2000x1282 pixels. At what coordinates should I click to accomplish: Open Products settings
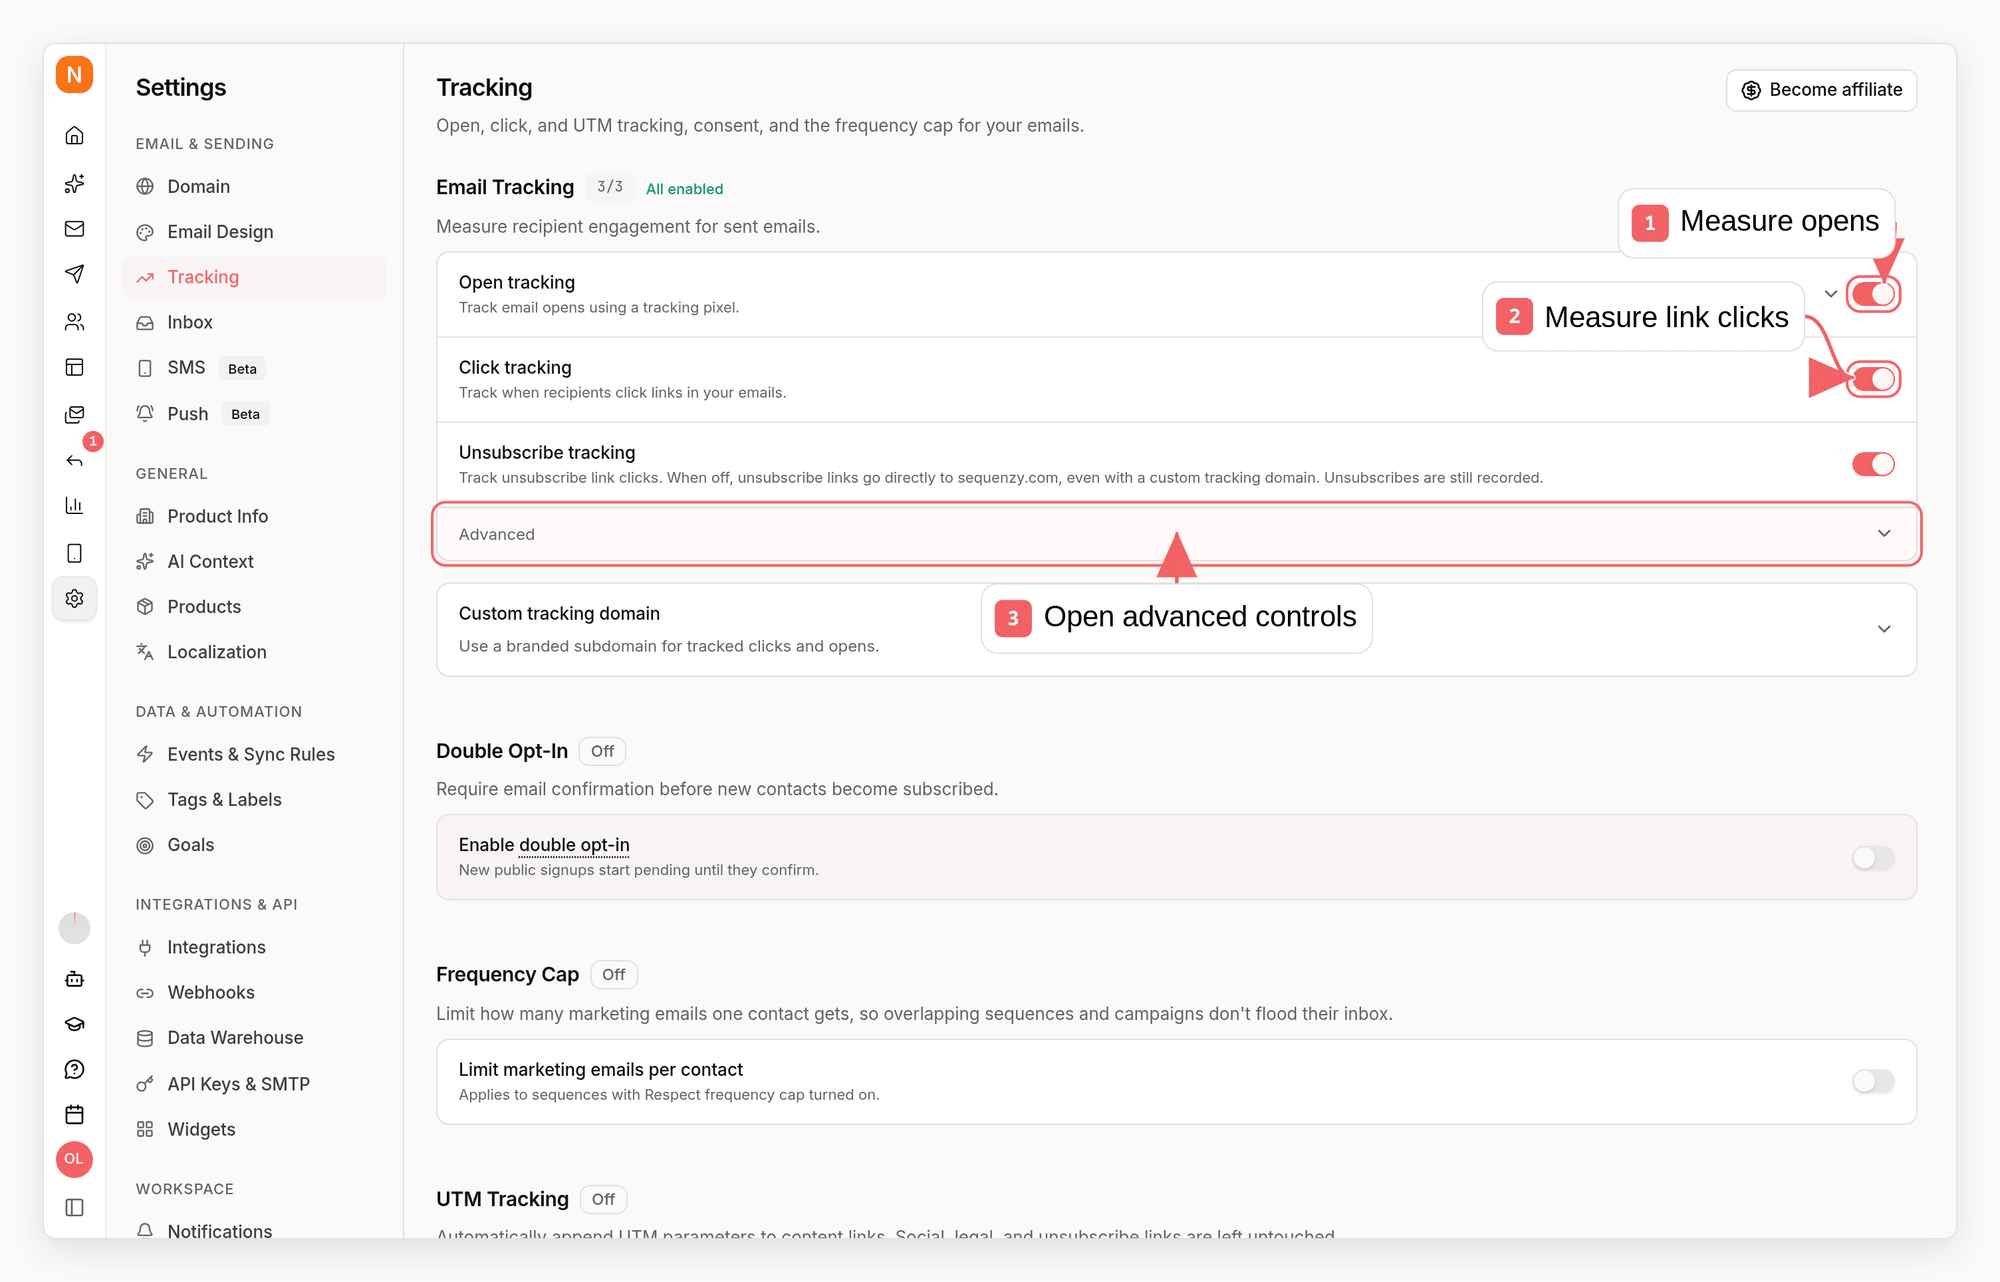point(254,607)
